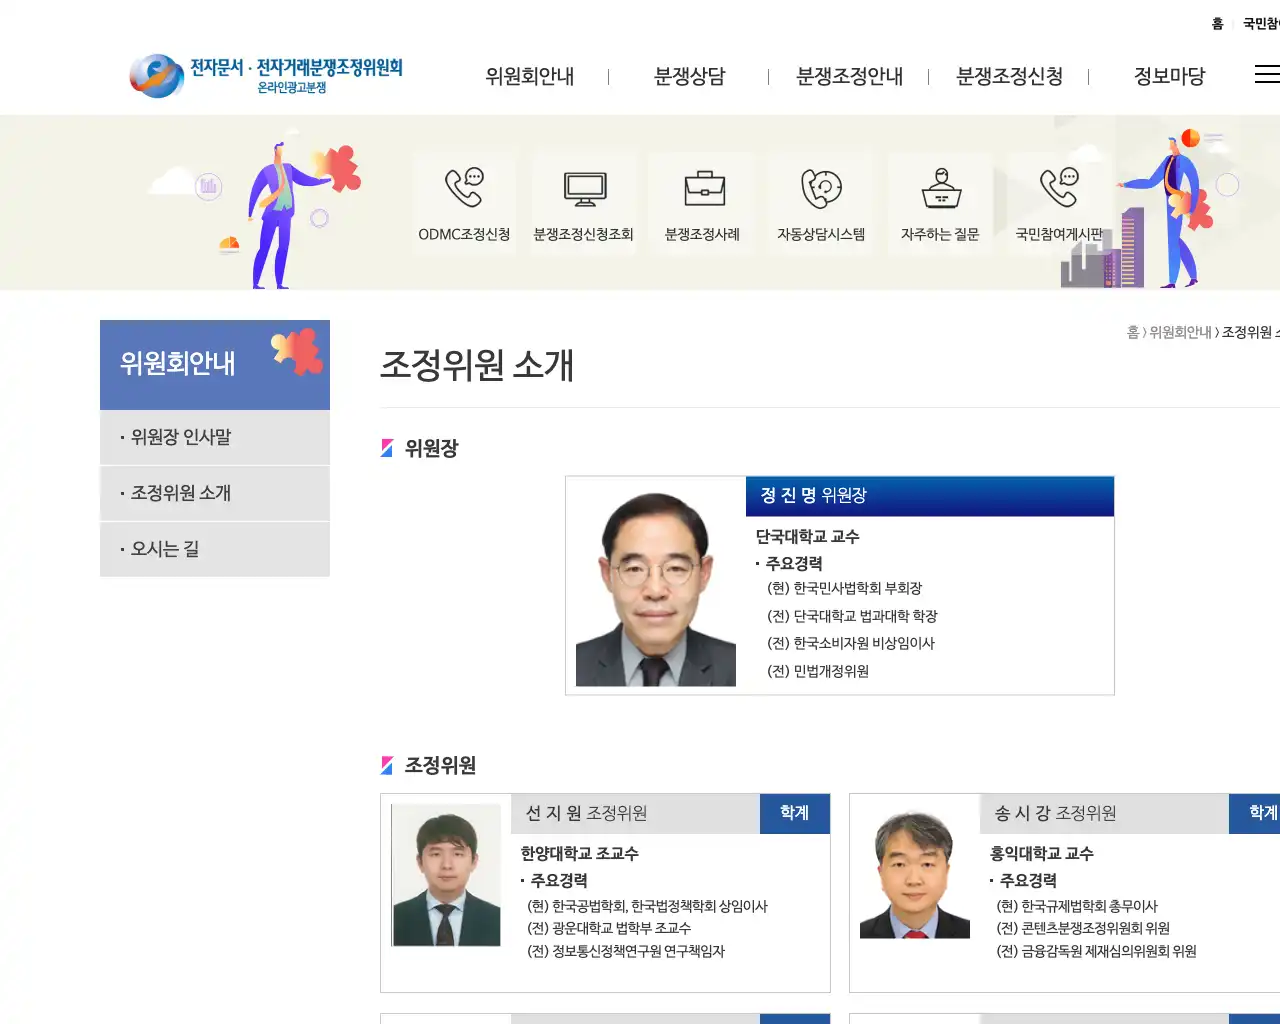
Task: Open the 분쟁조정안내 menu
Action: pyautogui.click(x=849, y=76)
